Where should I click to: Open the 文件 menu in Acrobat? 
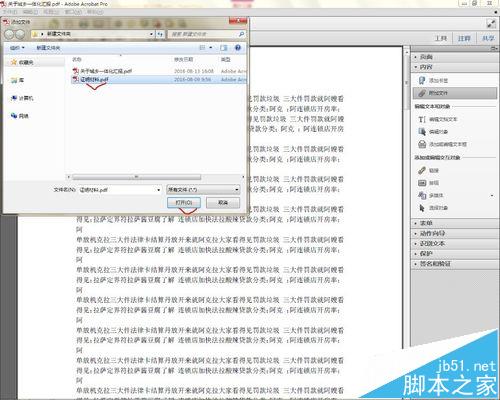point(9,12)
